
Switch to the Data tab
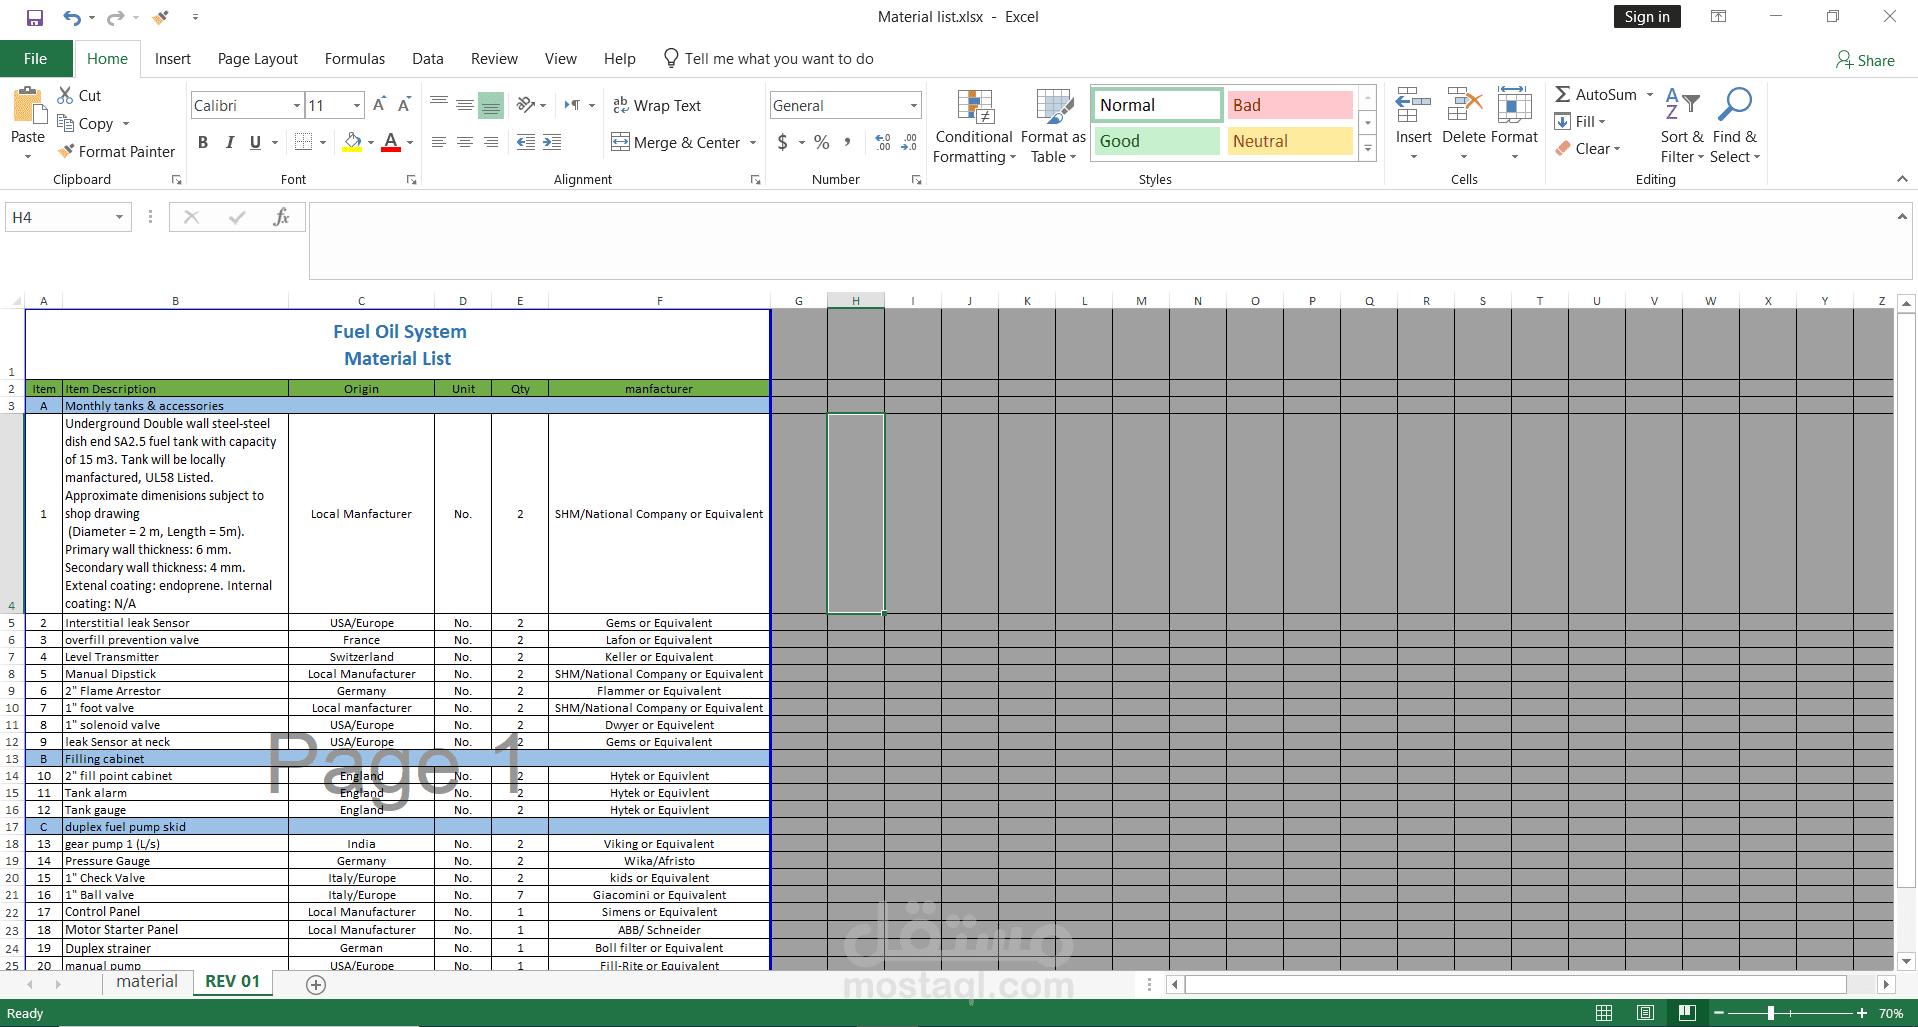click(x=428, y=58)
